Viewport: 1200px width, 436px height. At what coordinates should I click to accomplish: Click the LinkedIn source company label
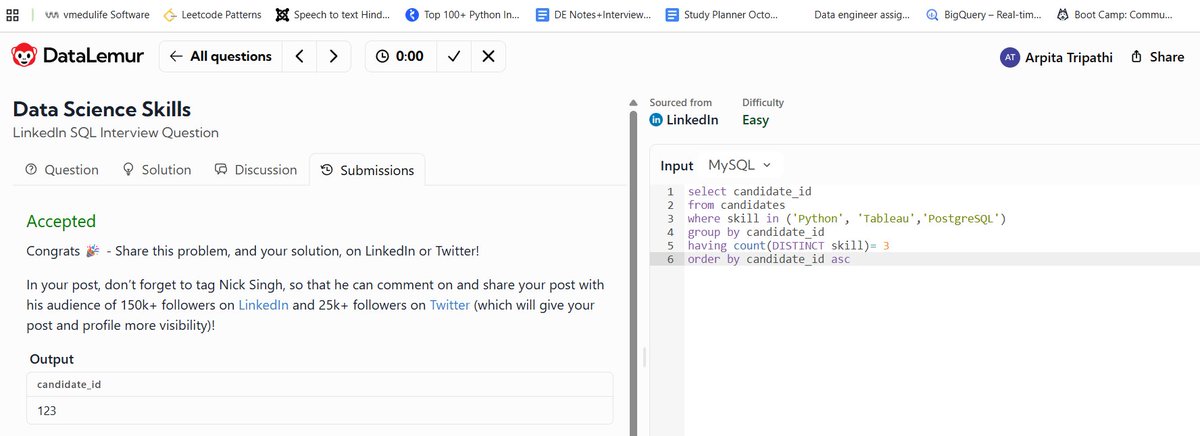point(684,120)
